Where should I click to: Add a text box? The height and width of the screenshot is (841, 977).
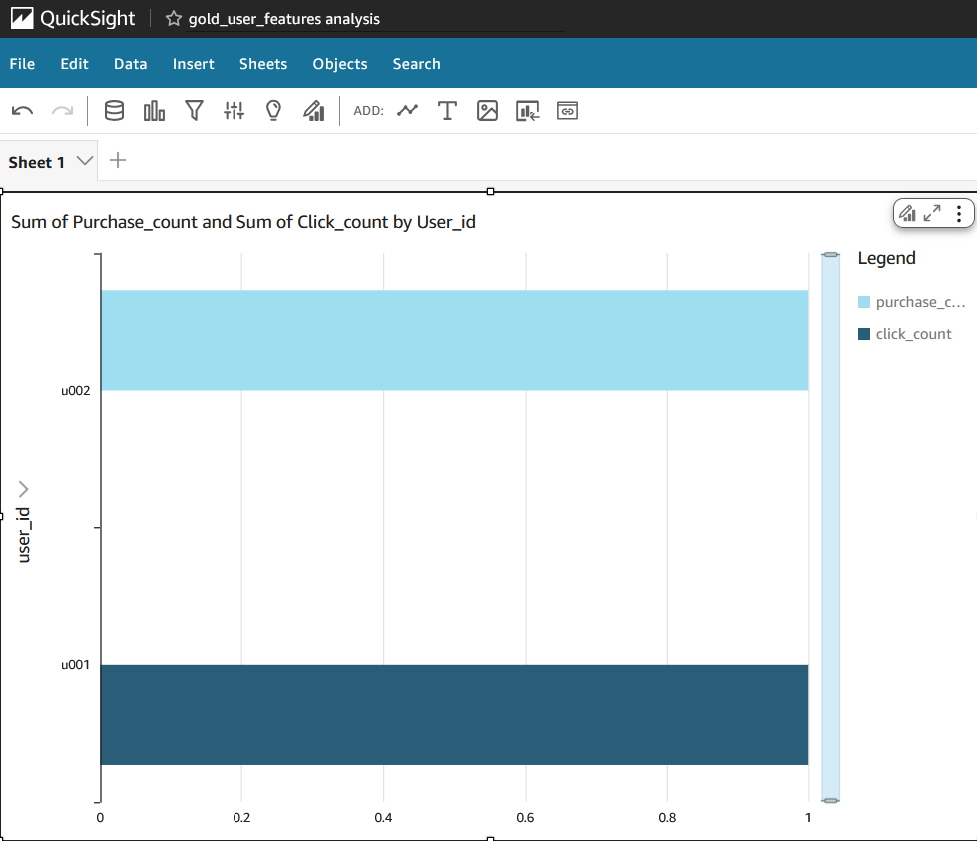[447, 111]
